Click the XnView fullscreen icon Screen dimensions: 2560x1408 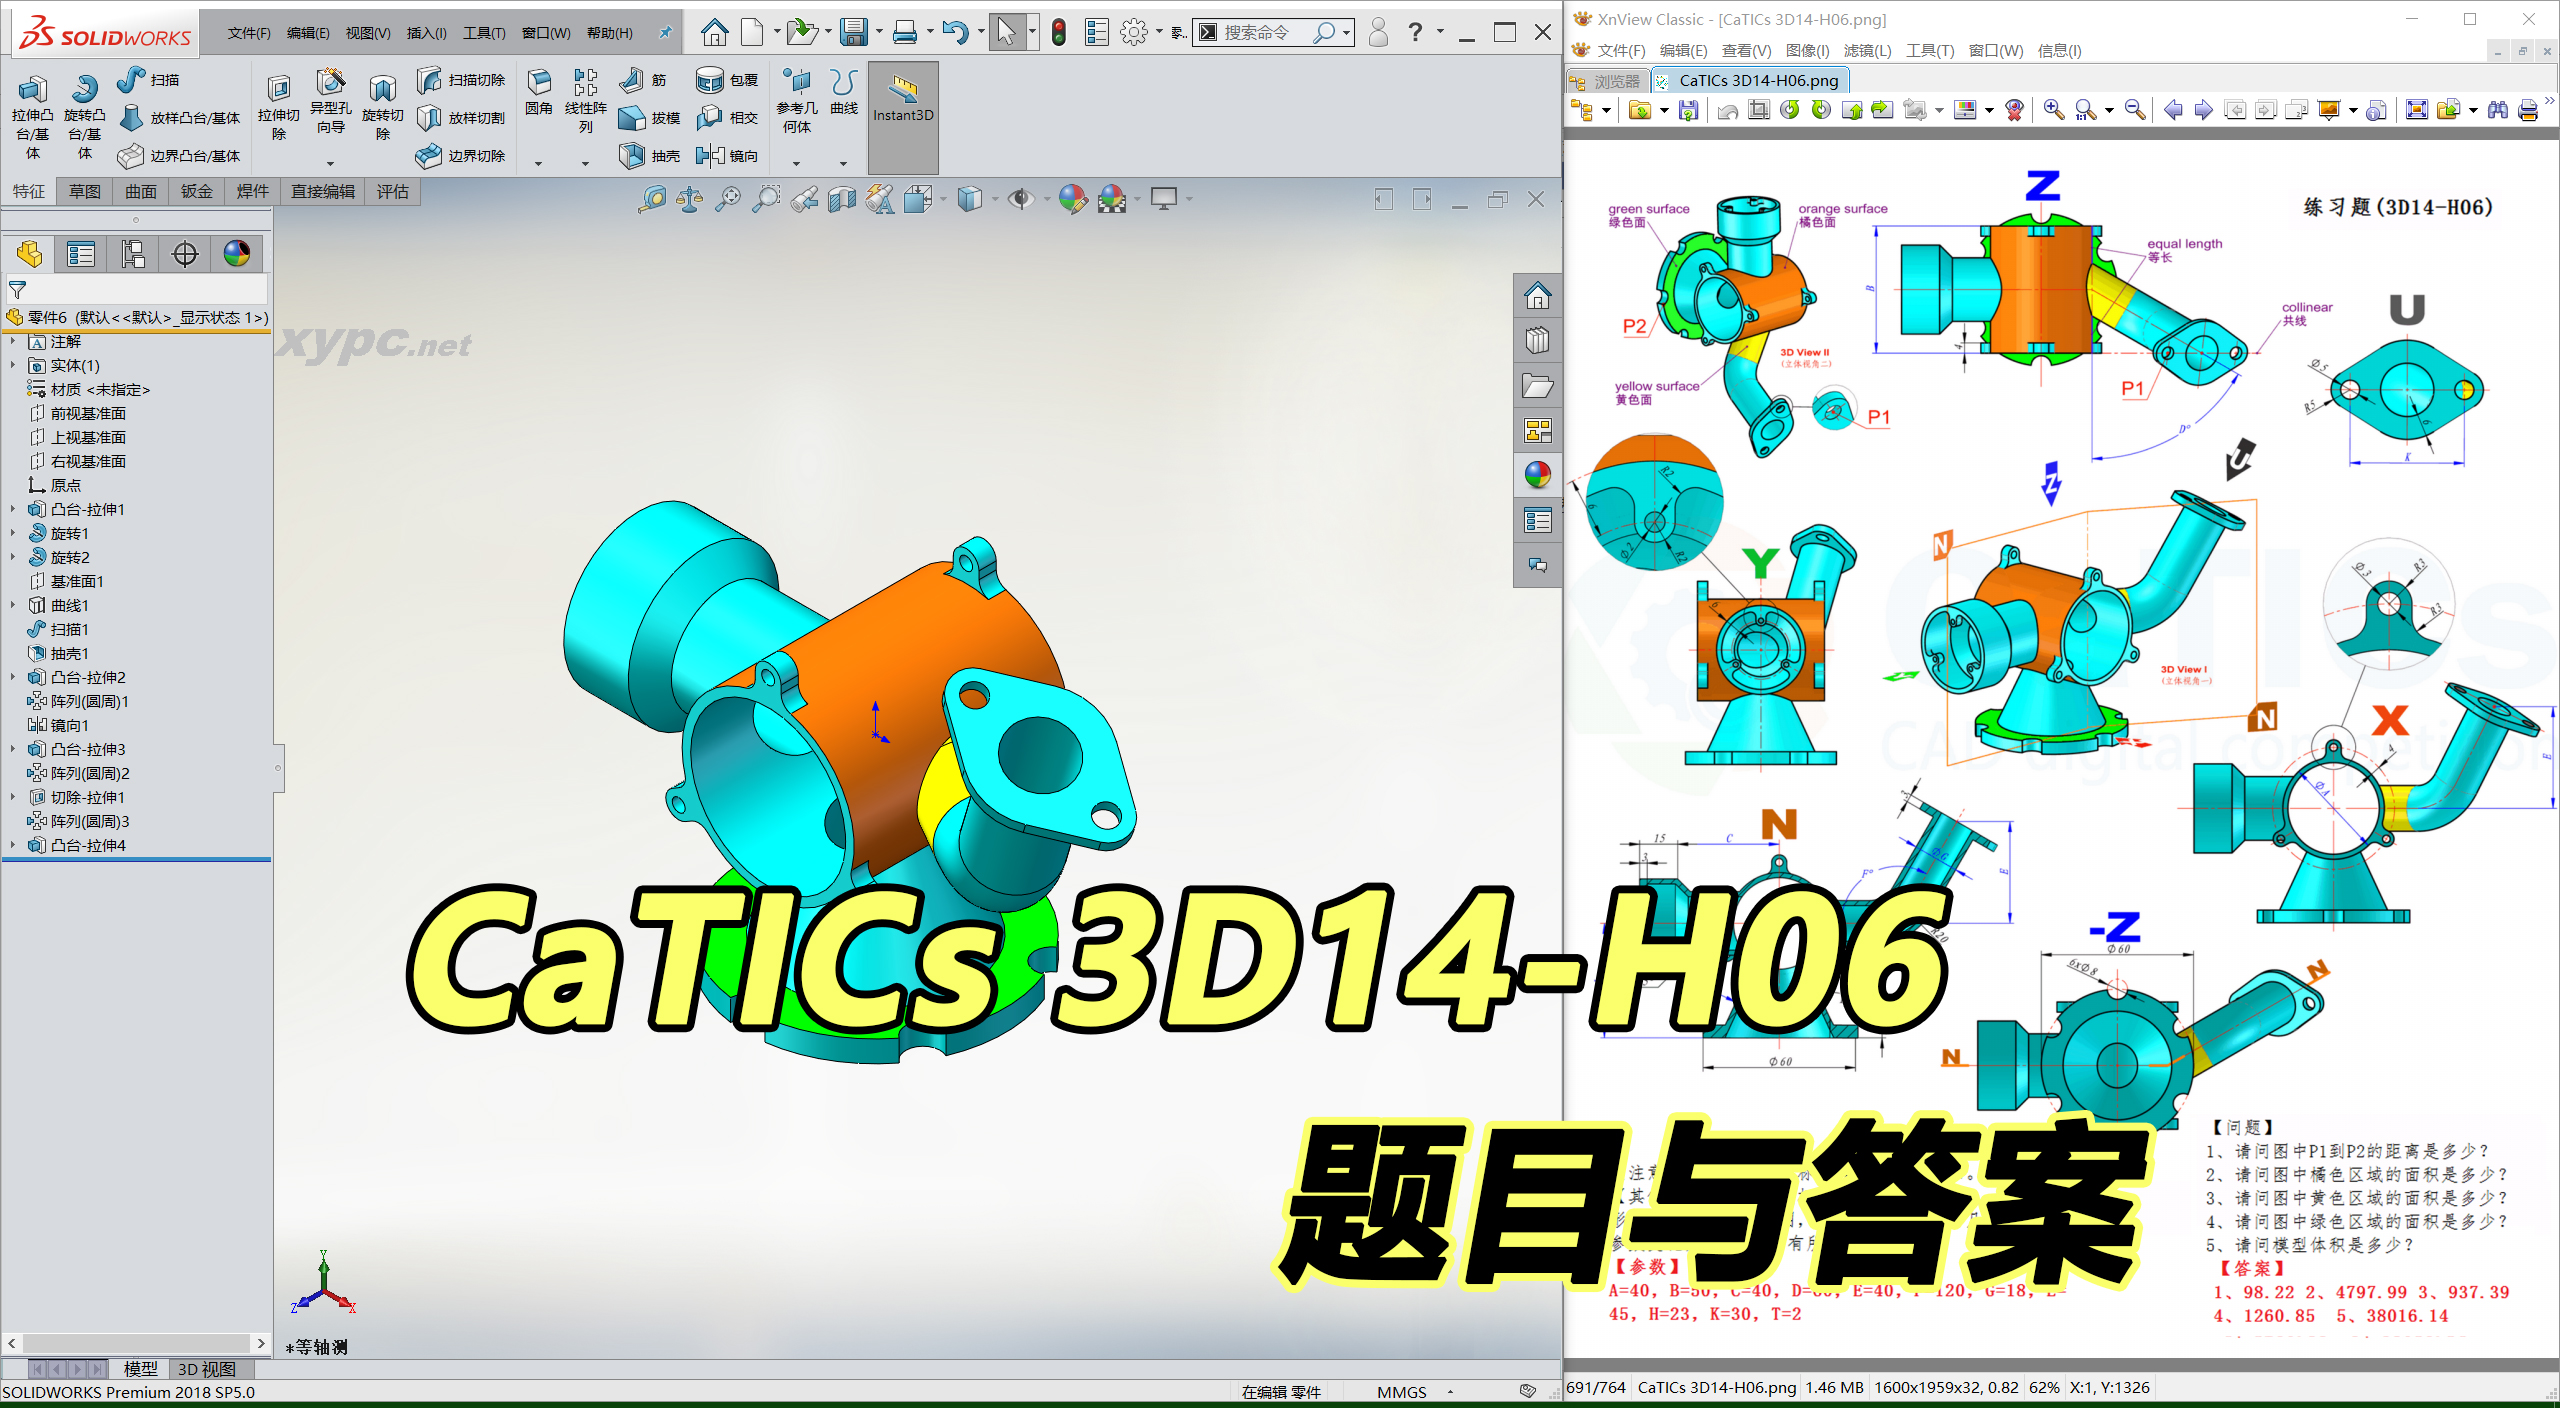(x=2416, y=110)
